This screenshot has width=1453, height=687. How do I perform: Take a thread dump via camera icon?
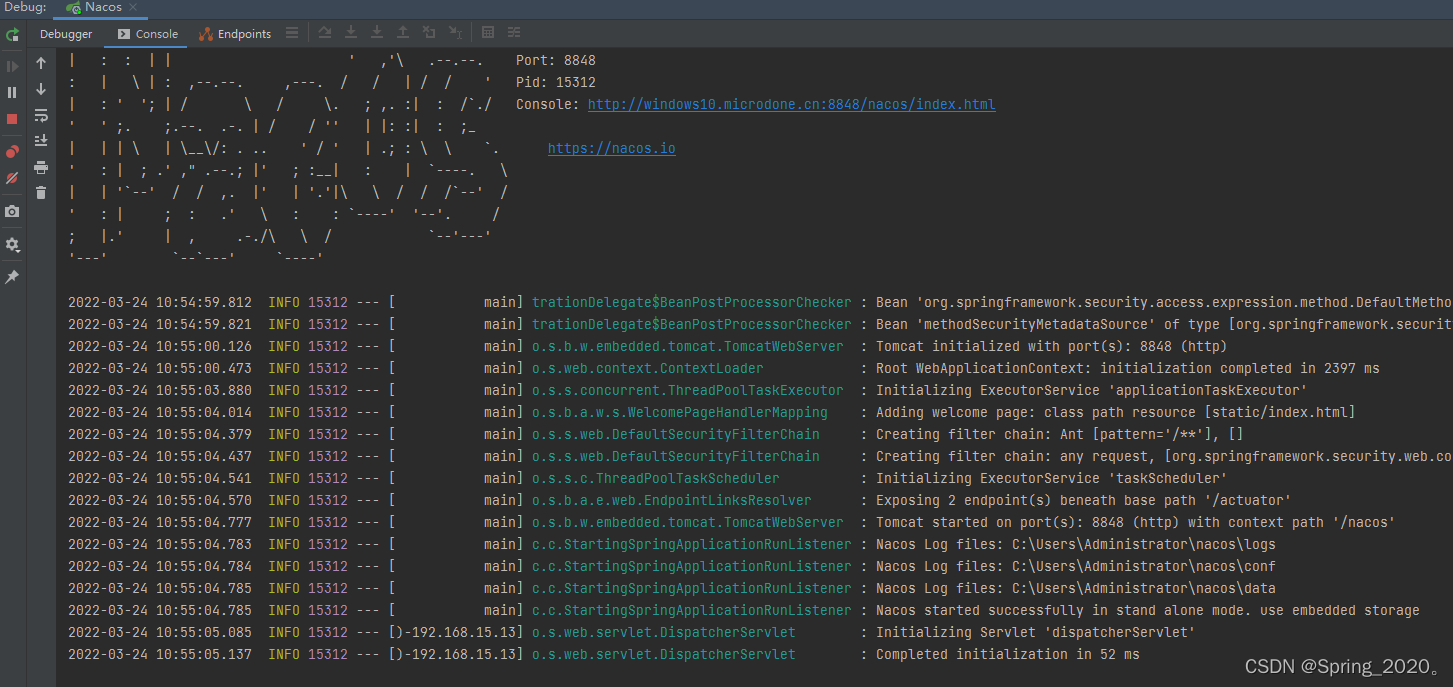tap(13, 211)
